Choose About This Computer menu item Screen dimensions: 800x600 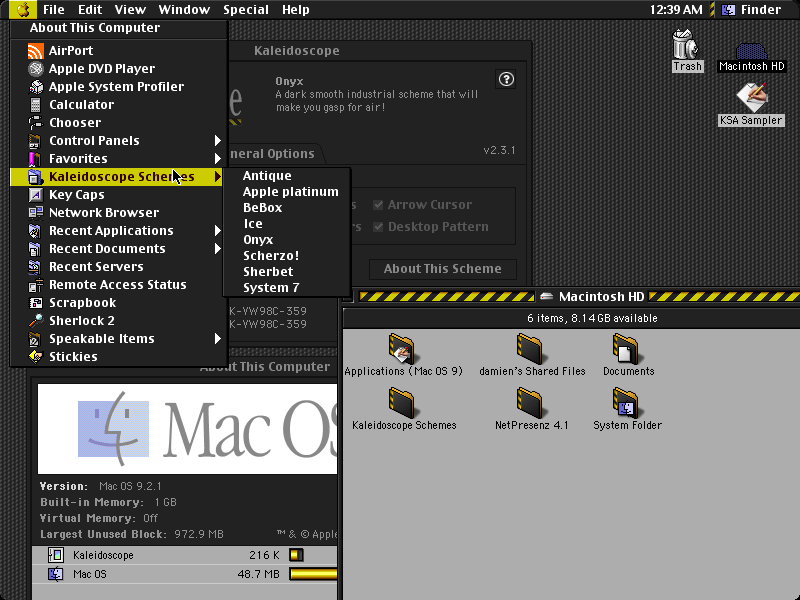click(x=118, y=28)
